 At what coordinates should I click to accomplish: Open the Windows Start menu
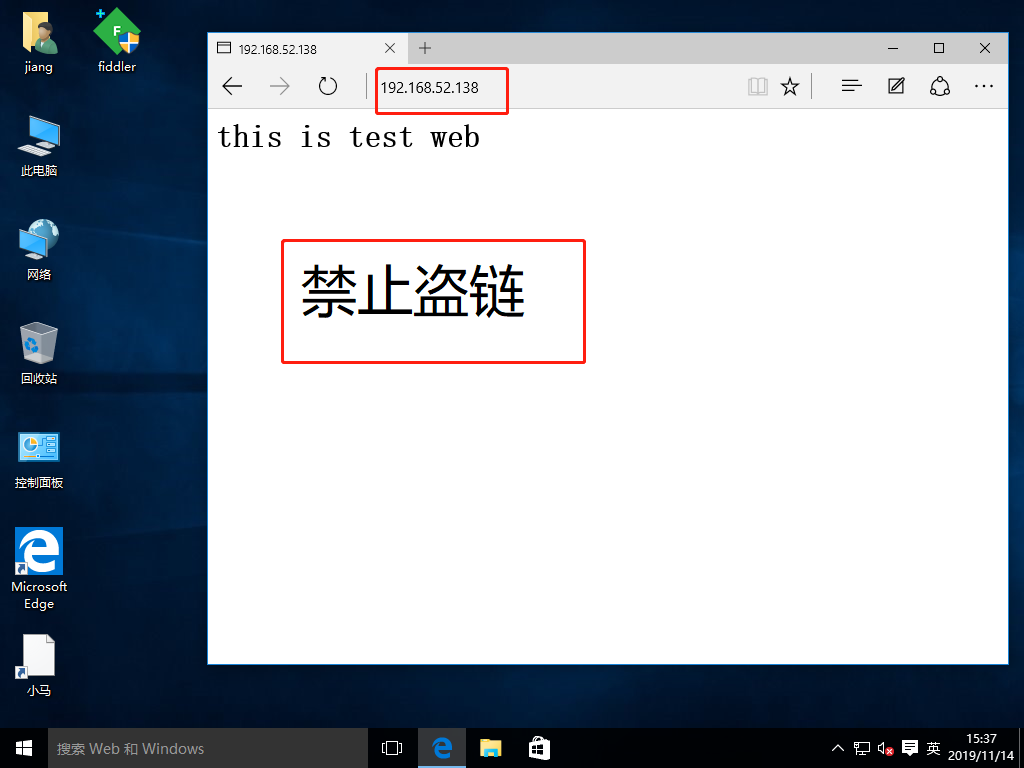[x=24, y=748]
